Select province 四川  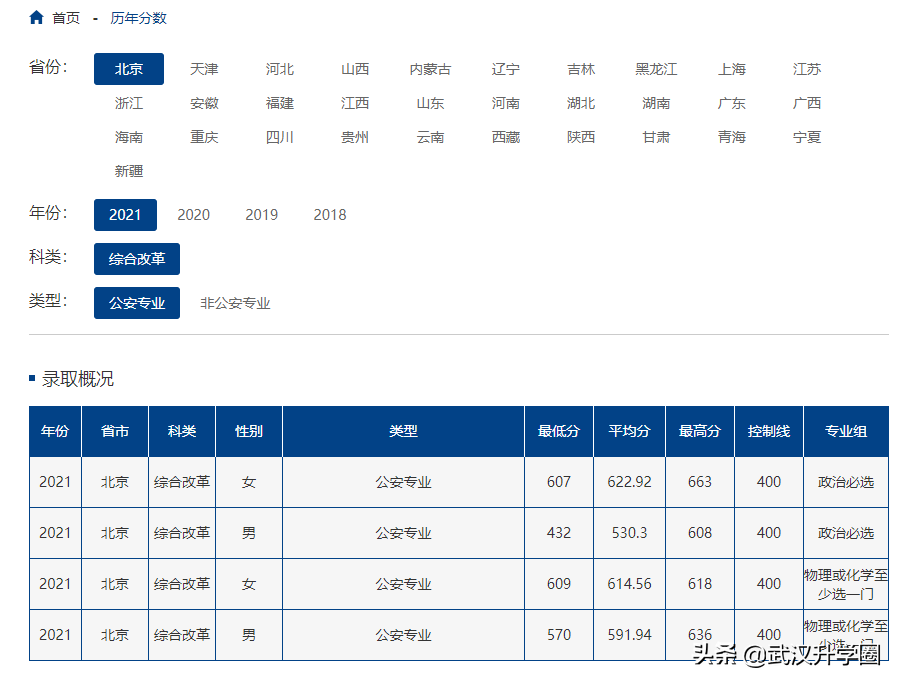[280, 137]
